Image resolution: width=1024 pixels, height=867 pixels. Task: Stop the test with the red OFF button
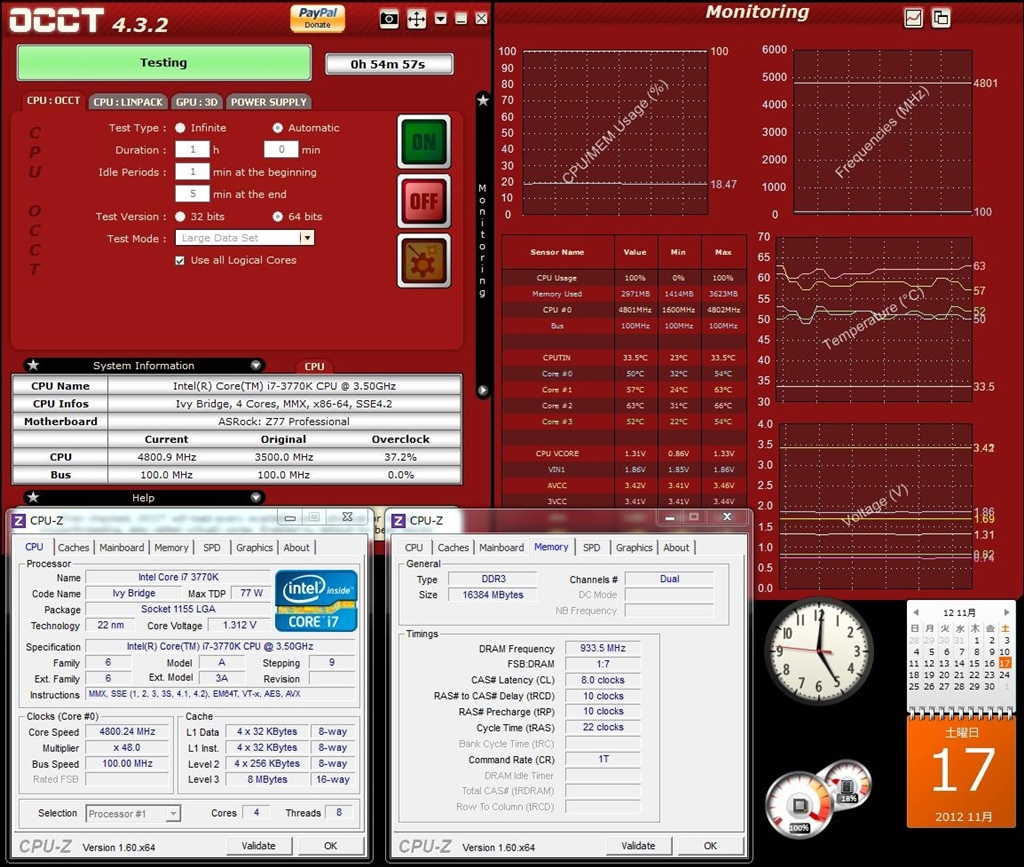424,201
